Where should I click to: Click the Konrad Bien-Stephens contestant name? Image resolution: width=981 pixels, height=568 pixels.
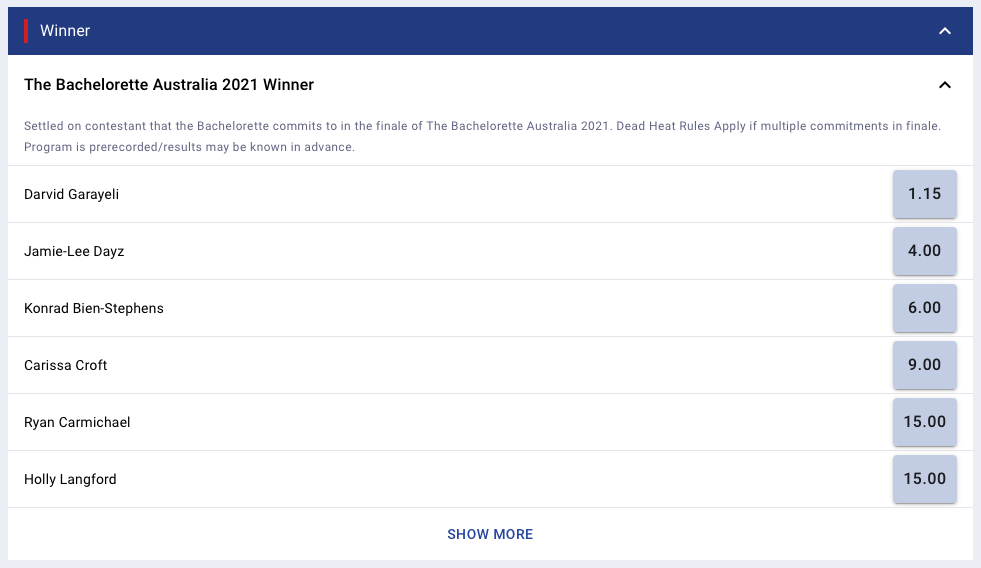tap(94, 308)
